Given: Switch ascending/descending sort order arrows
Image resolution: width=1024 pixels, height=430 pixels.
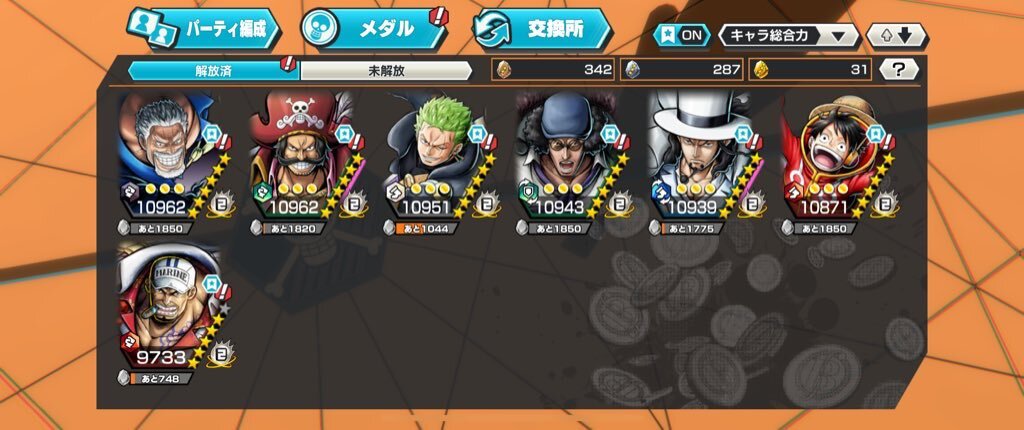Looking at the screenshot, I should coord(897,35).
